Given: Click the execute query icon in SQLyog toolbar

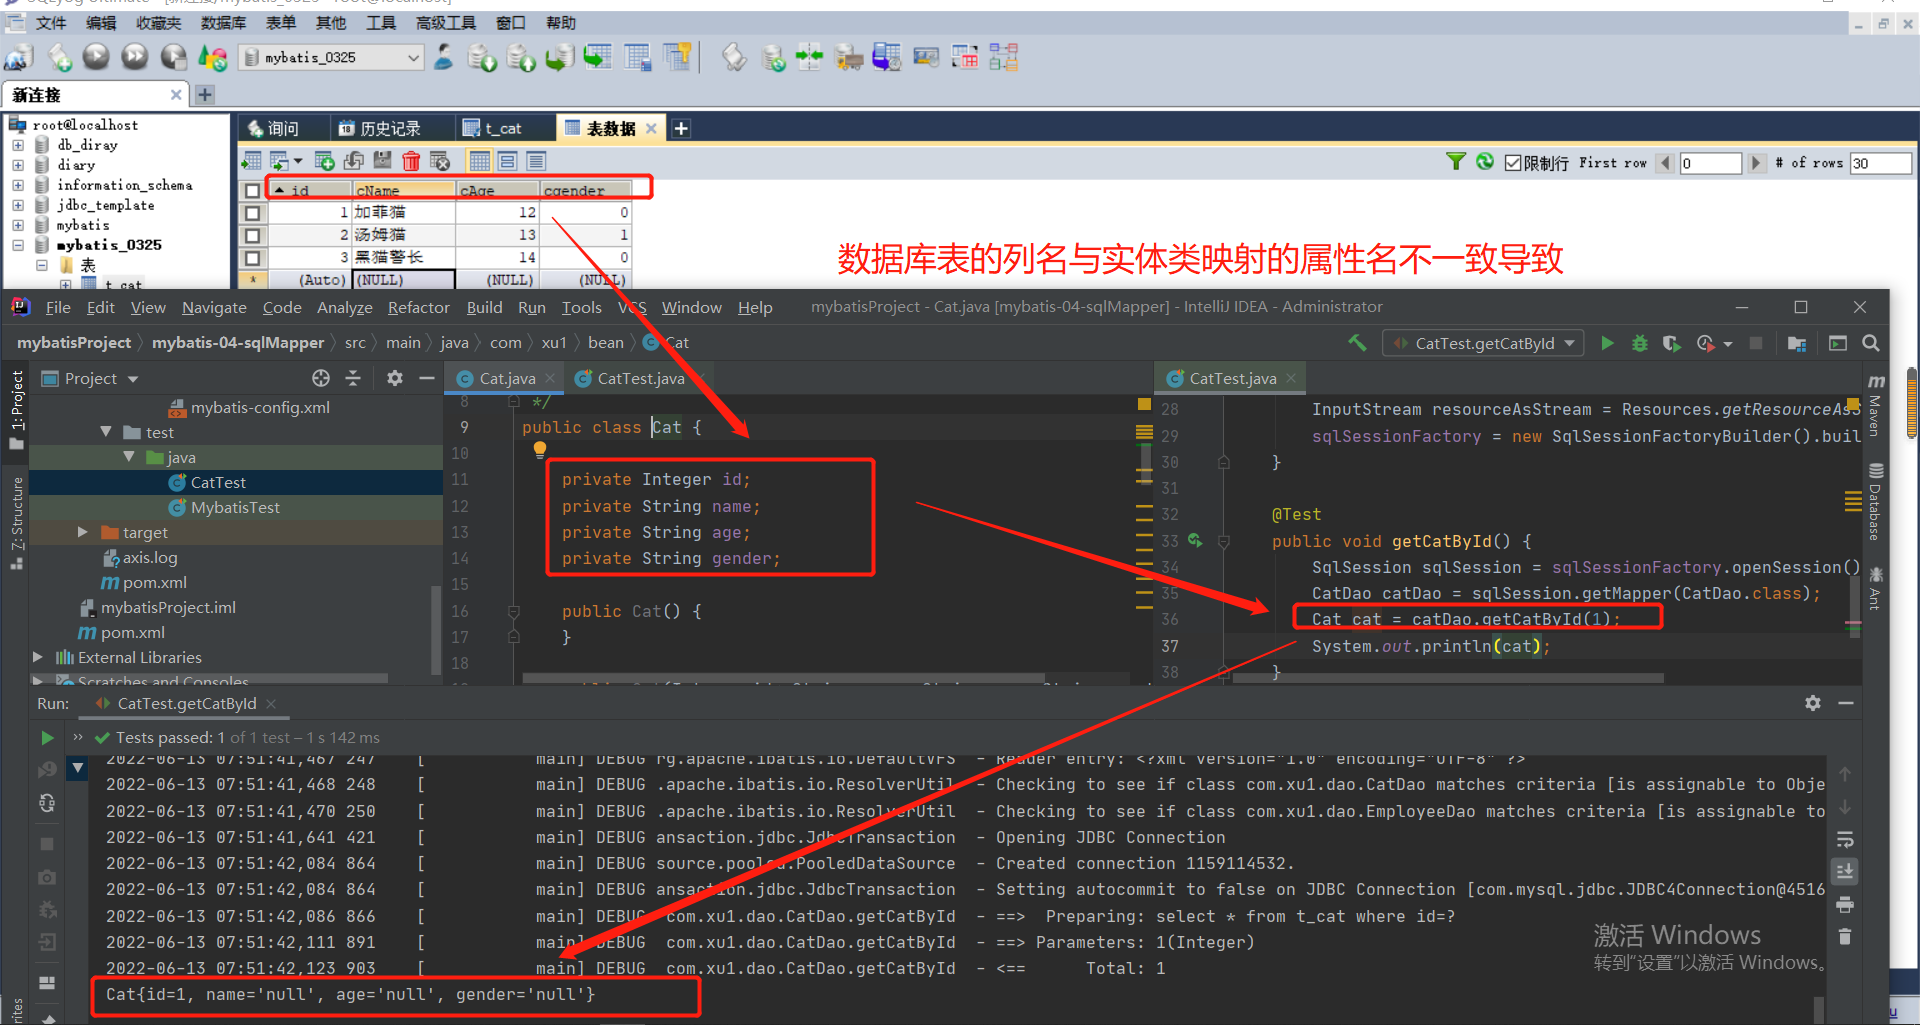Looking at the screenshot, I should [96, 57].
